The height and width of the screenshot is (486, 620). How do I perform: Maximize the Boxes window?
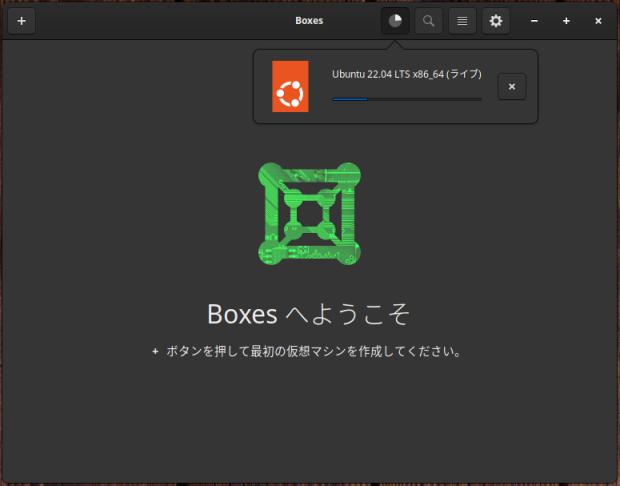click(566, 21)
